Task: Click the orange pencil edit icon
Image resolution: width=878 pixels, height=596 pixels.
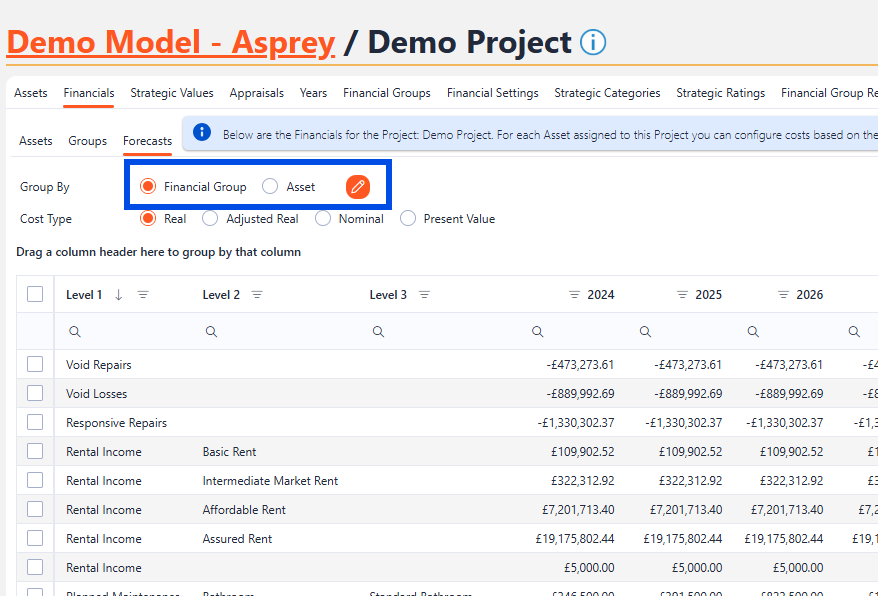Action: coord(358,187)
